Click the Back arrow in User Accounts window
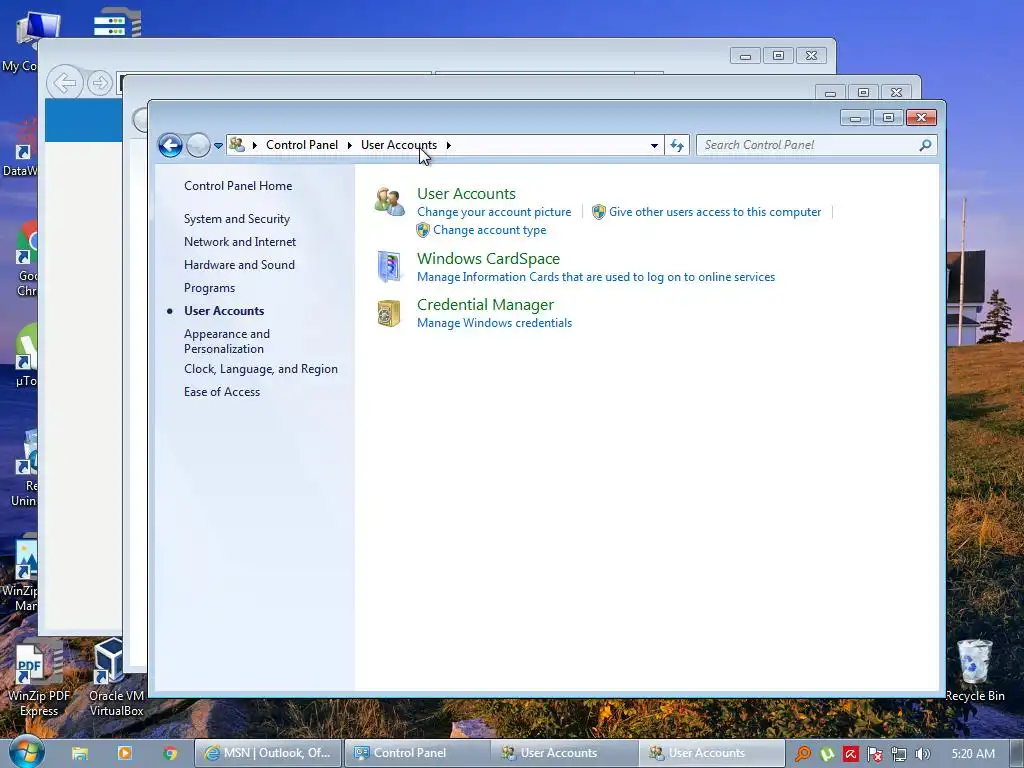 click(x=170, y=145)
